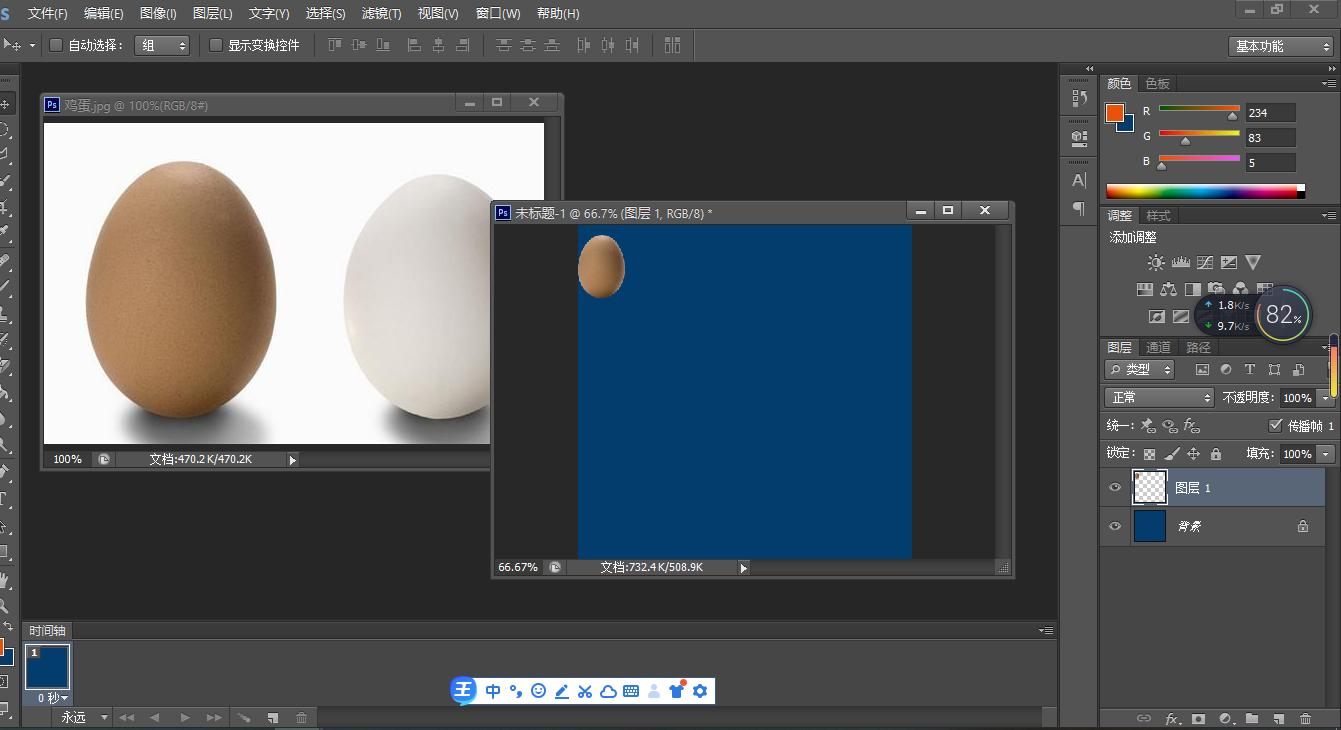1341x730 pixels.
Task: Add a Curves adjustment
Action: click(1205, 263)
